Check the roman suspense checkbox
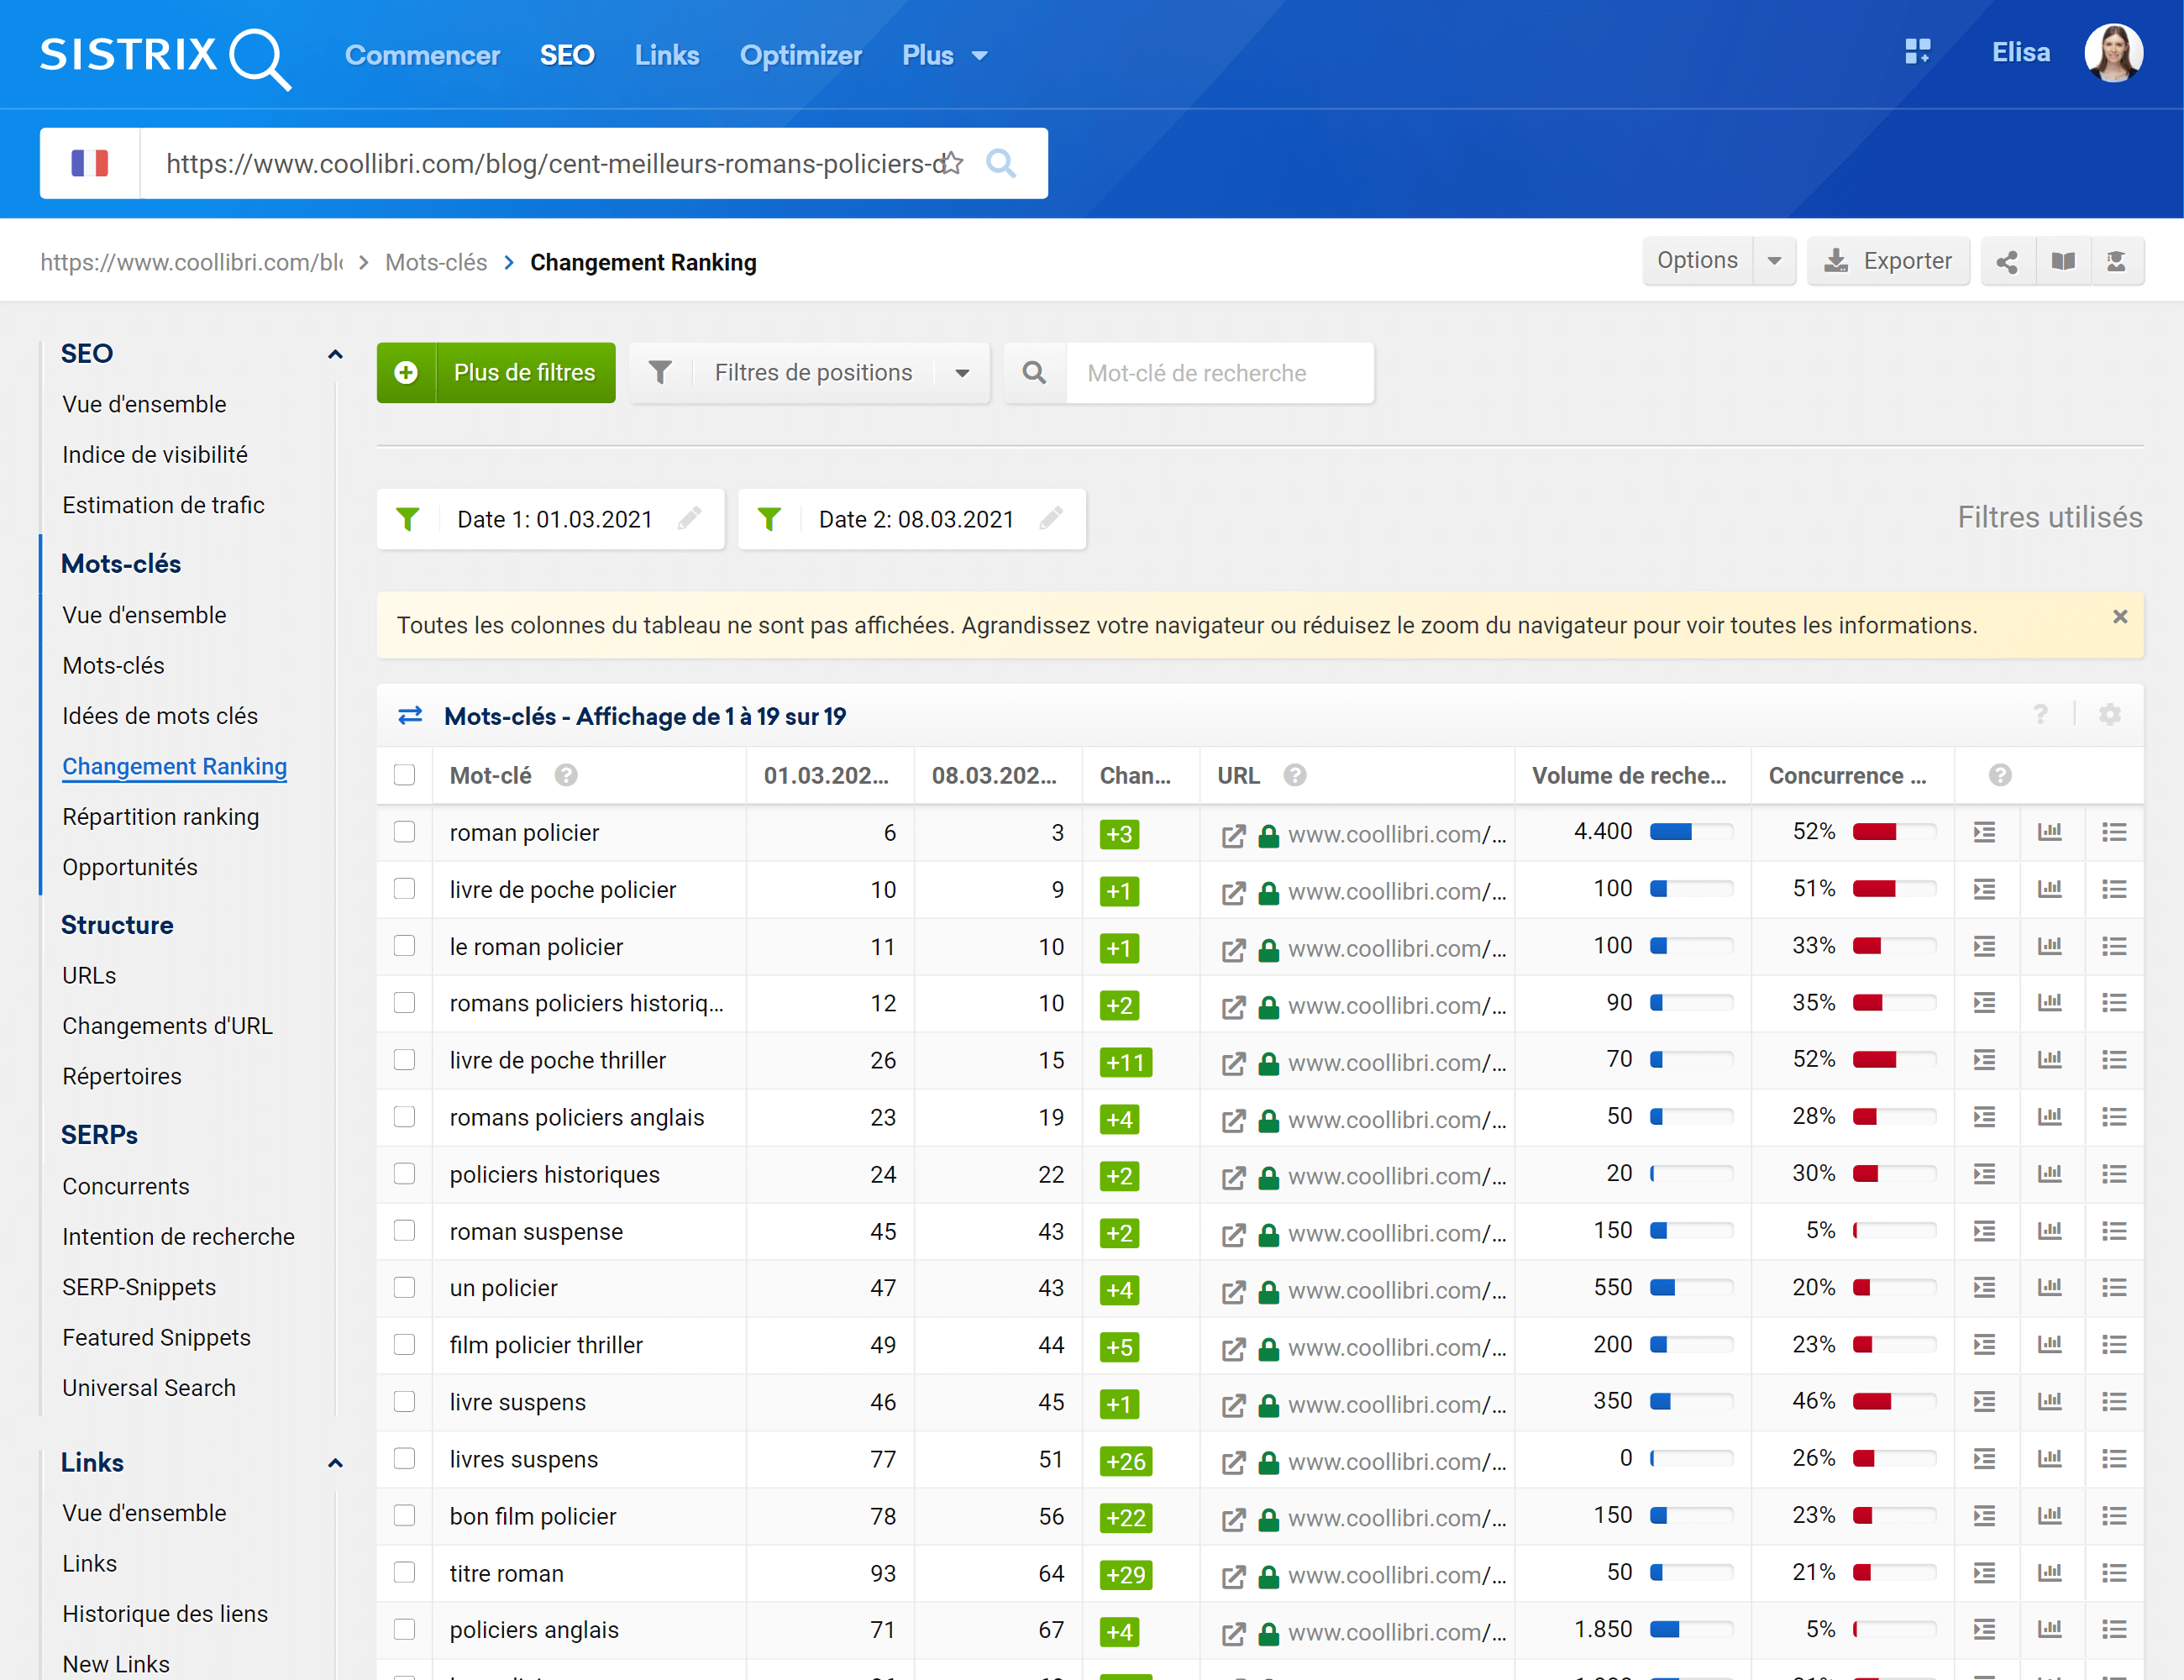 [x=404, y=1231]
